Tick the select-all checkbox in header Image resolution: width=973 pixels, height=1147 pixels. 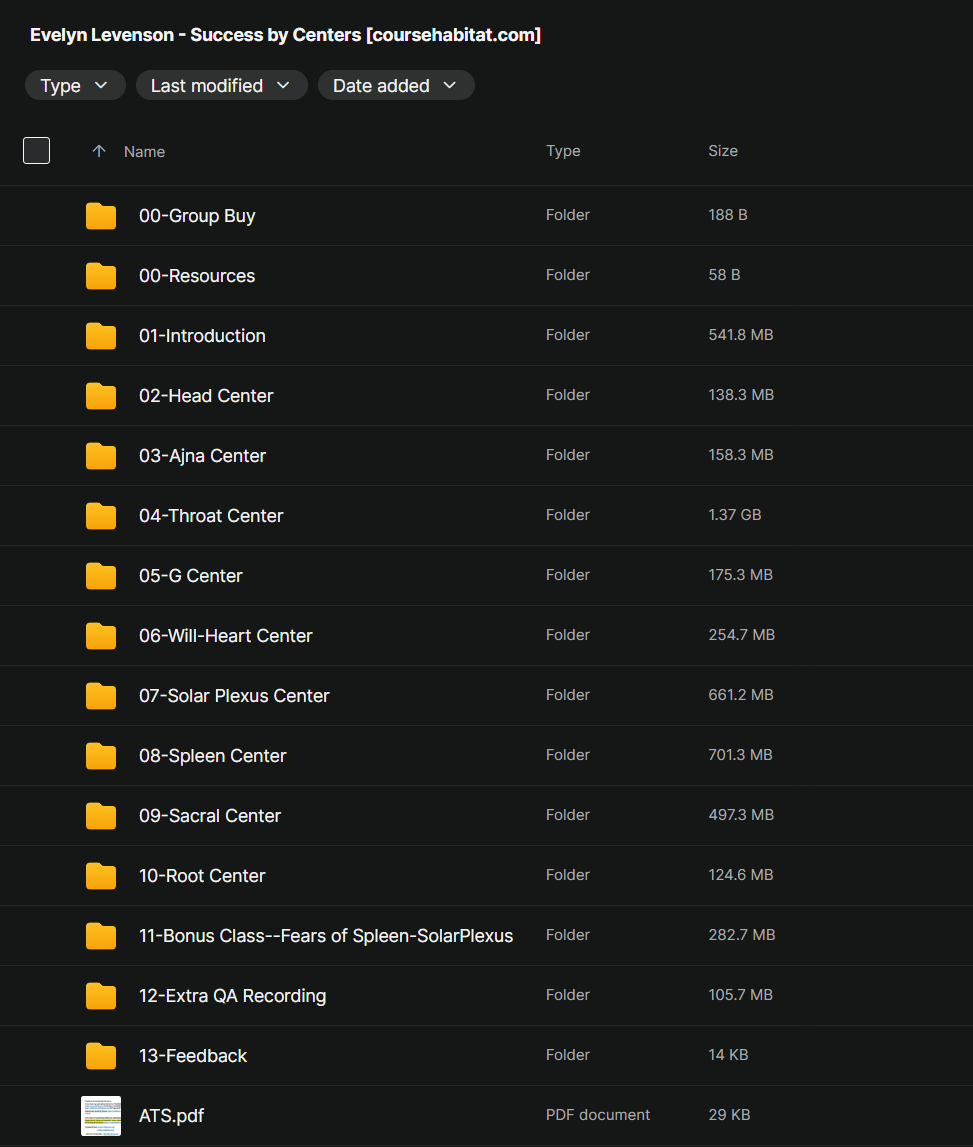coord(36,151)
